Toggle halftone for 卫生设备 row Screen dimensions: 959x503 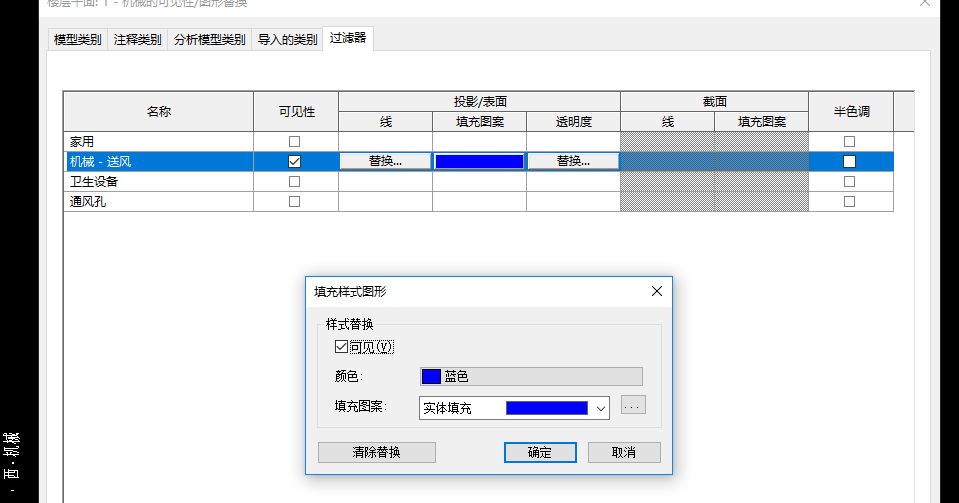850,182
